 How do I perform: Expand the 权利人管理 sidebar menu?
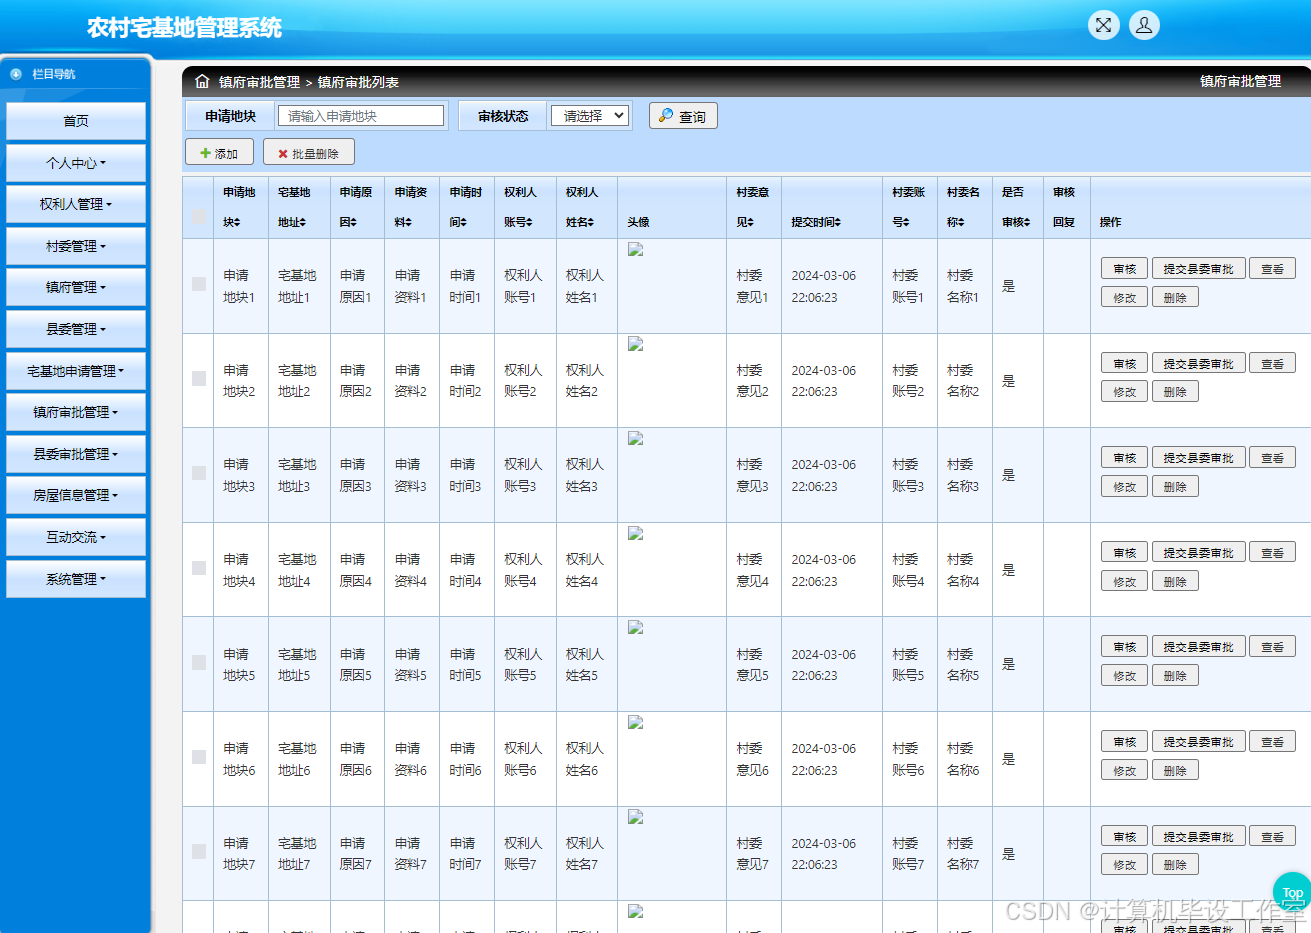pyautogui.click(x=76, y=204)
